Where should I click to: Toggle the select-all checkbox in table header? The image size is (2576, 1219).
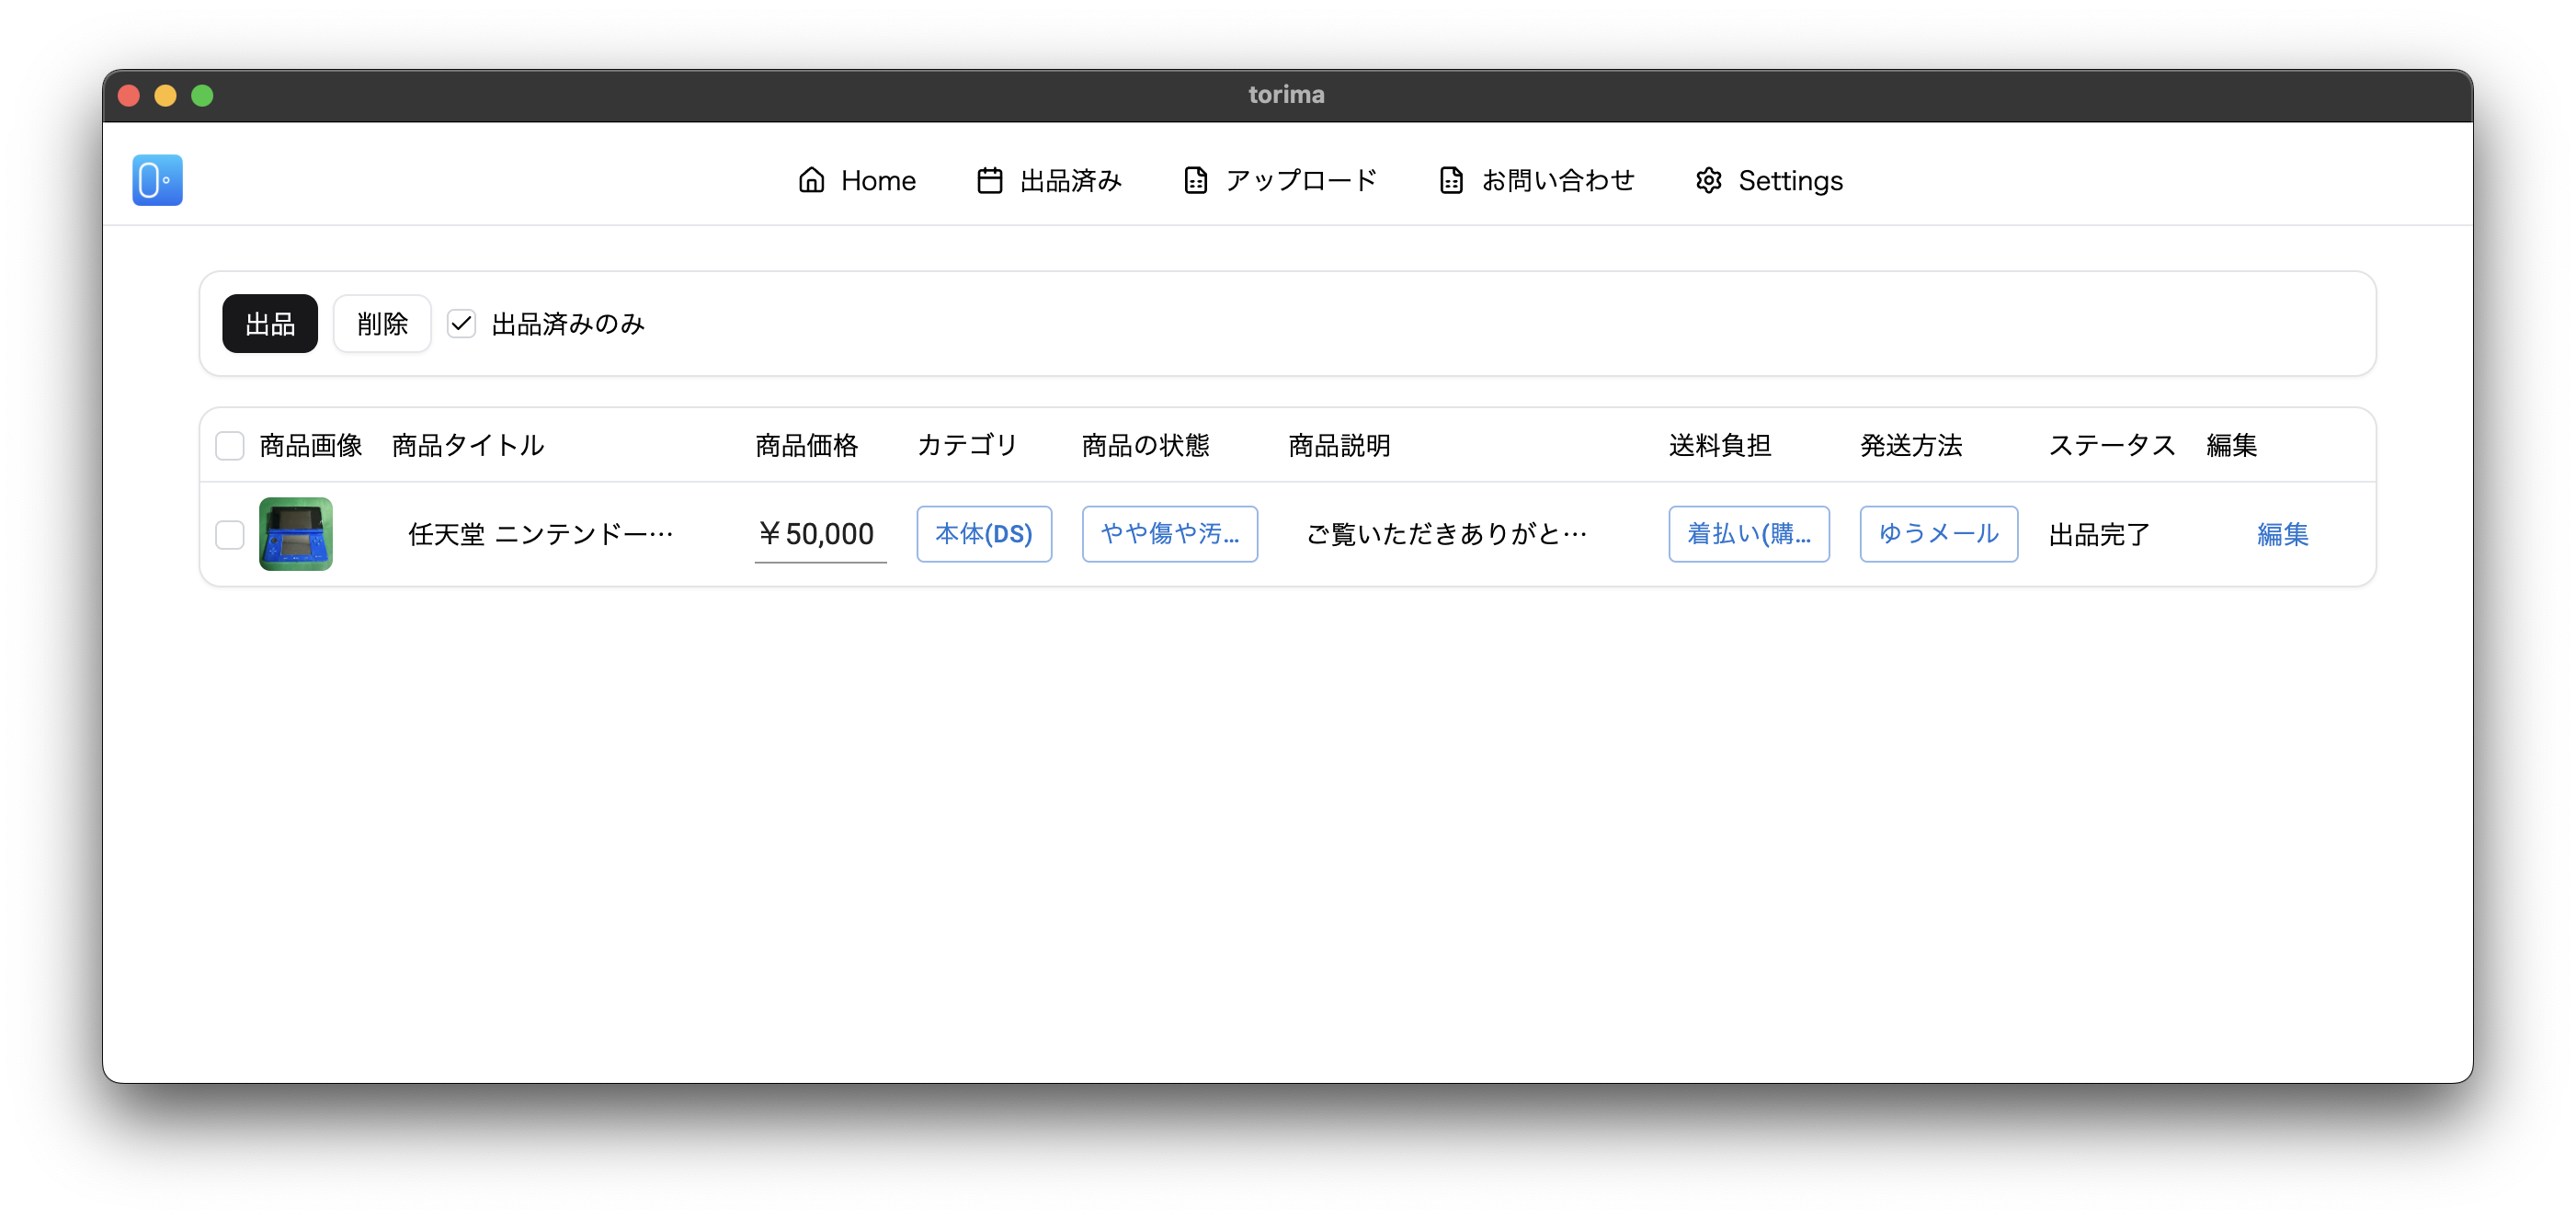[230, 446]
